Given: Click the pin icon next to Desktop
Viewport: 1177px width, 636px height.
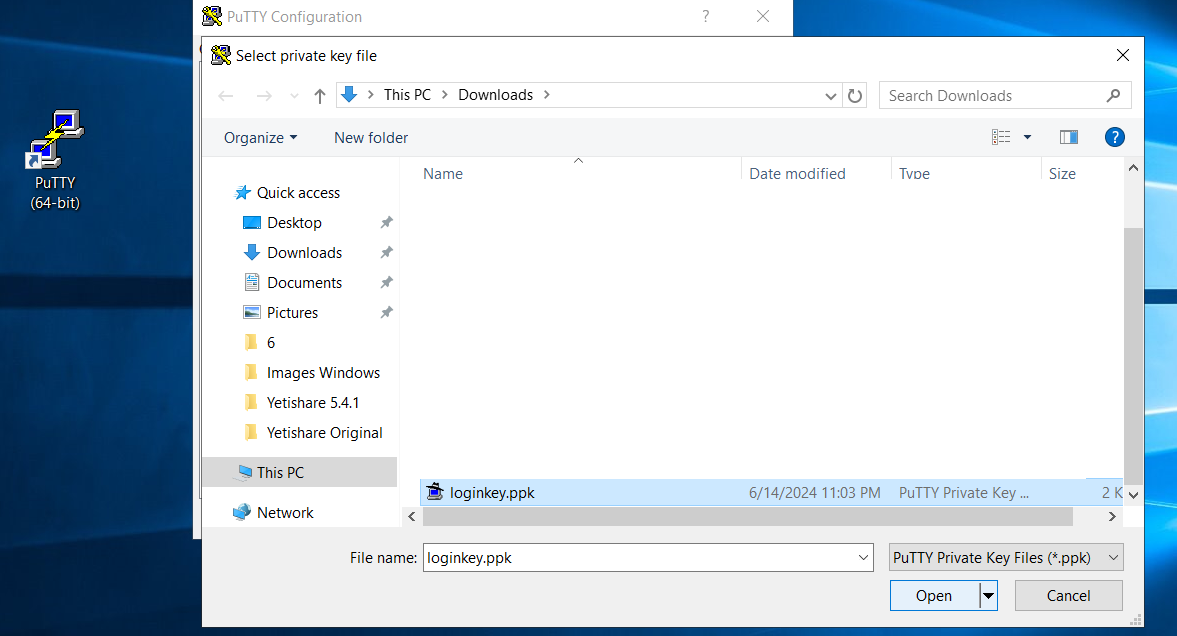Looking at the screenshot, I should click(x=386, y=222).
